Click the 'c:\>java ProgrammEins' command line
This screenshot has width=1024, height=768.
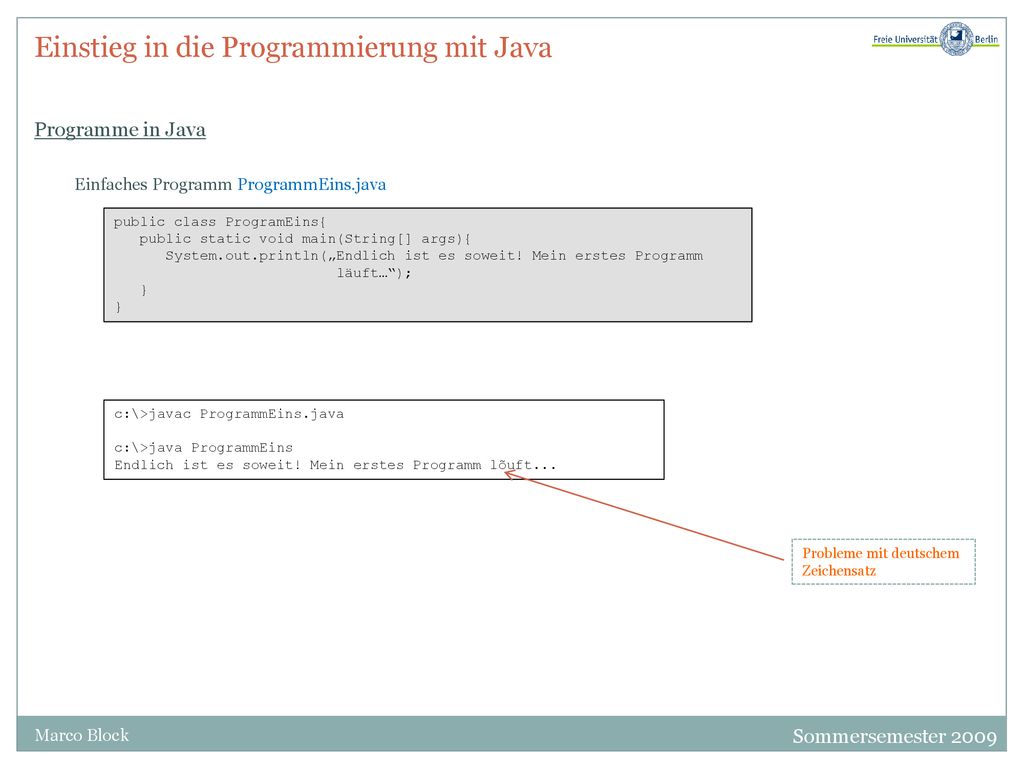tap(204, 448)
